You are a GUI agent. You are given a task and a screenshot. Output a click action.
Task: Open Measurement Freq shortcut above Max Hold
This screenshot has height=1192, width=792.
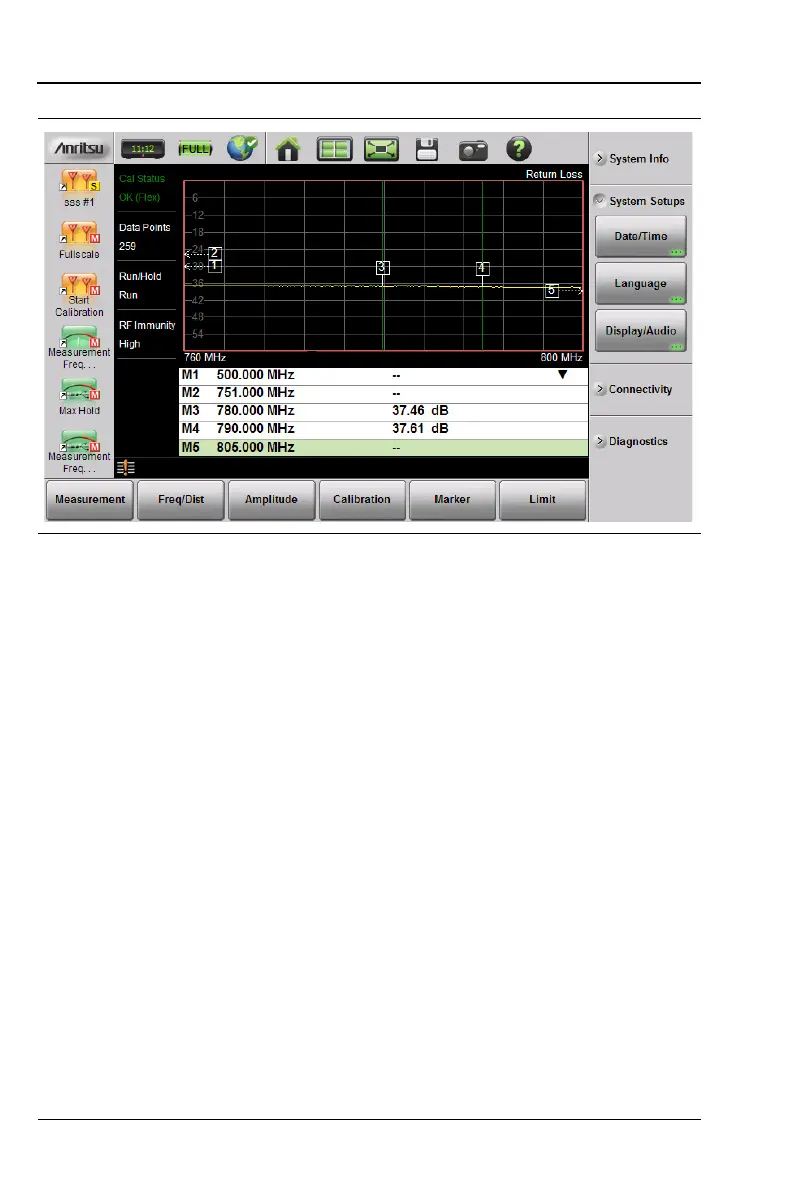point(80,348)
